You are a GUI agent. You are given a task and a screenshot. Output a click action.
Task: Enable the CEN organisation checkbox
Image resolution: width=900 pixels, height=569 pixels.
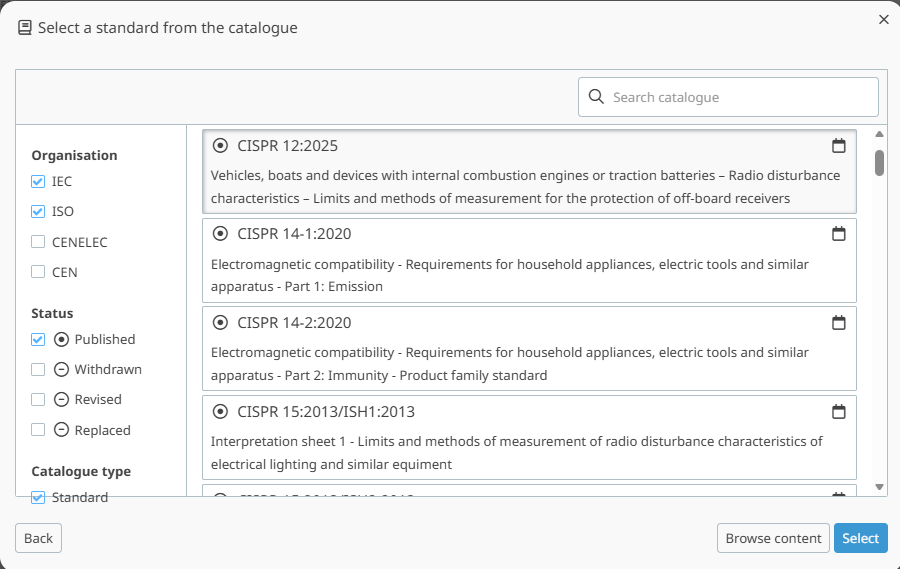38,272
